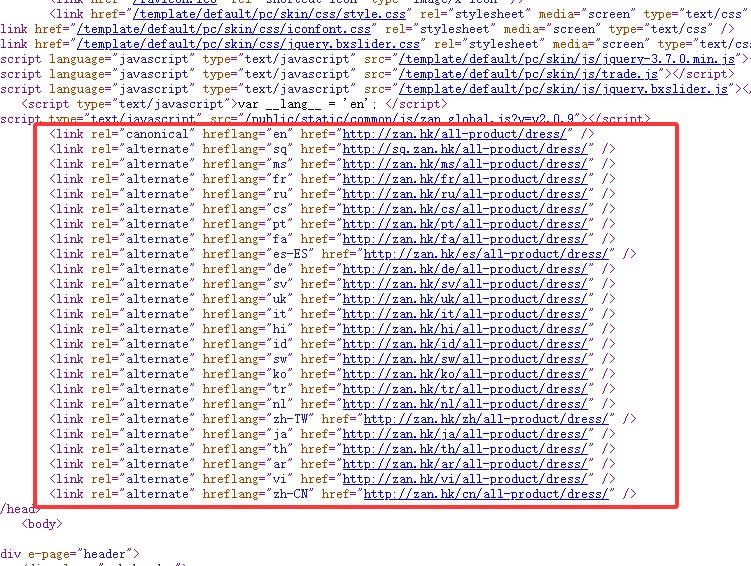Click the hreflang="zh-TW" attribute text
Screen dimensions: 751x566
(x=258, y=419)
